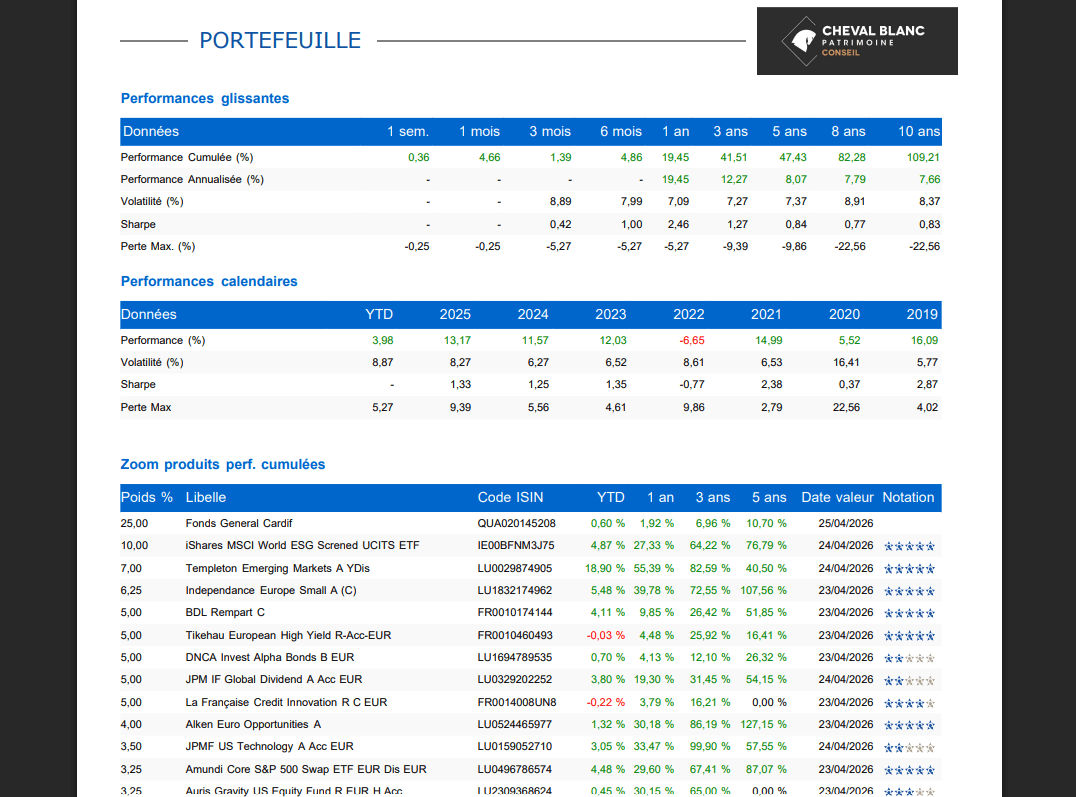
Task: Click the 25/04/2026 date valeur
Action: pos(845,523)
